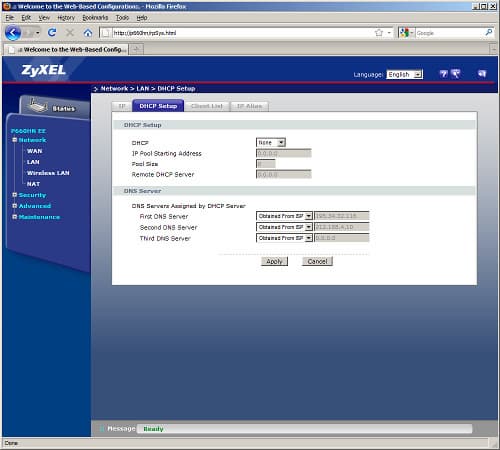This screenshot has height=450, width=500.
Task: Open the View menu
Action: pyautogui.click(x=44, y=18)
